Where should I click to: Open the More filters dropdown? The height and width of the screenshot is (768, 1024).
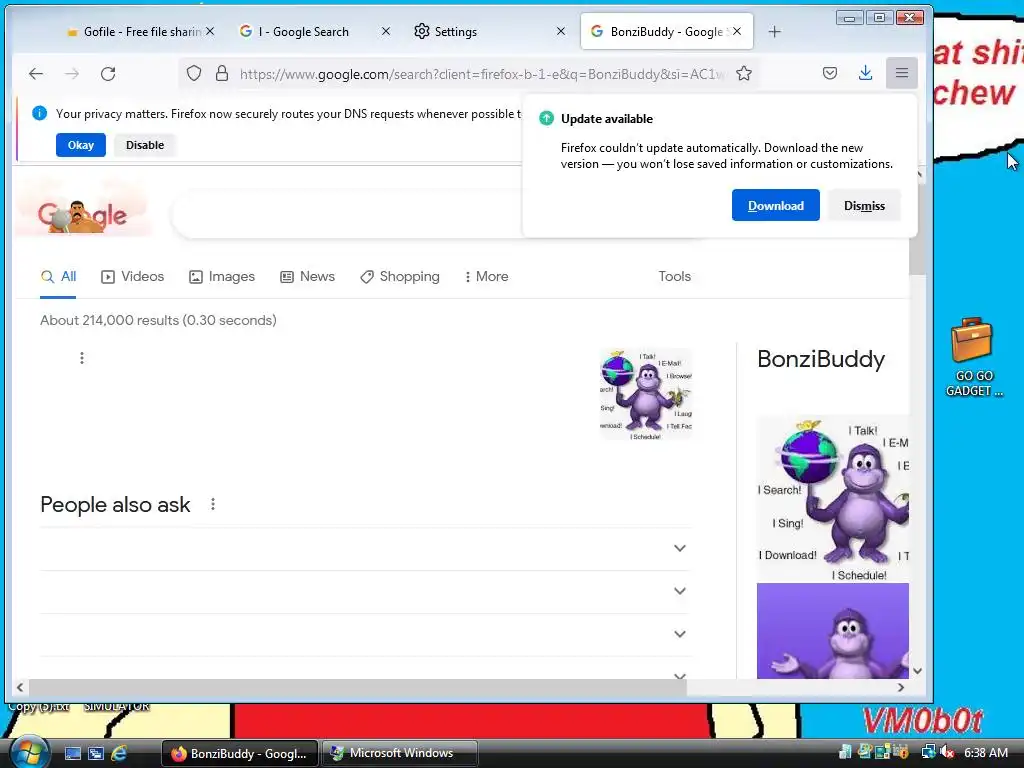[487, 276]
